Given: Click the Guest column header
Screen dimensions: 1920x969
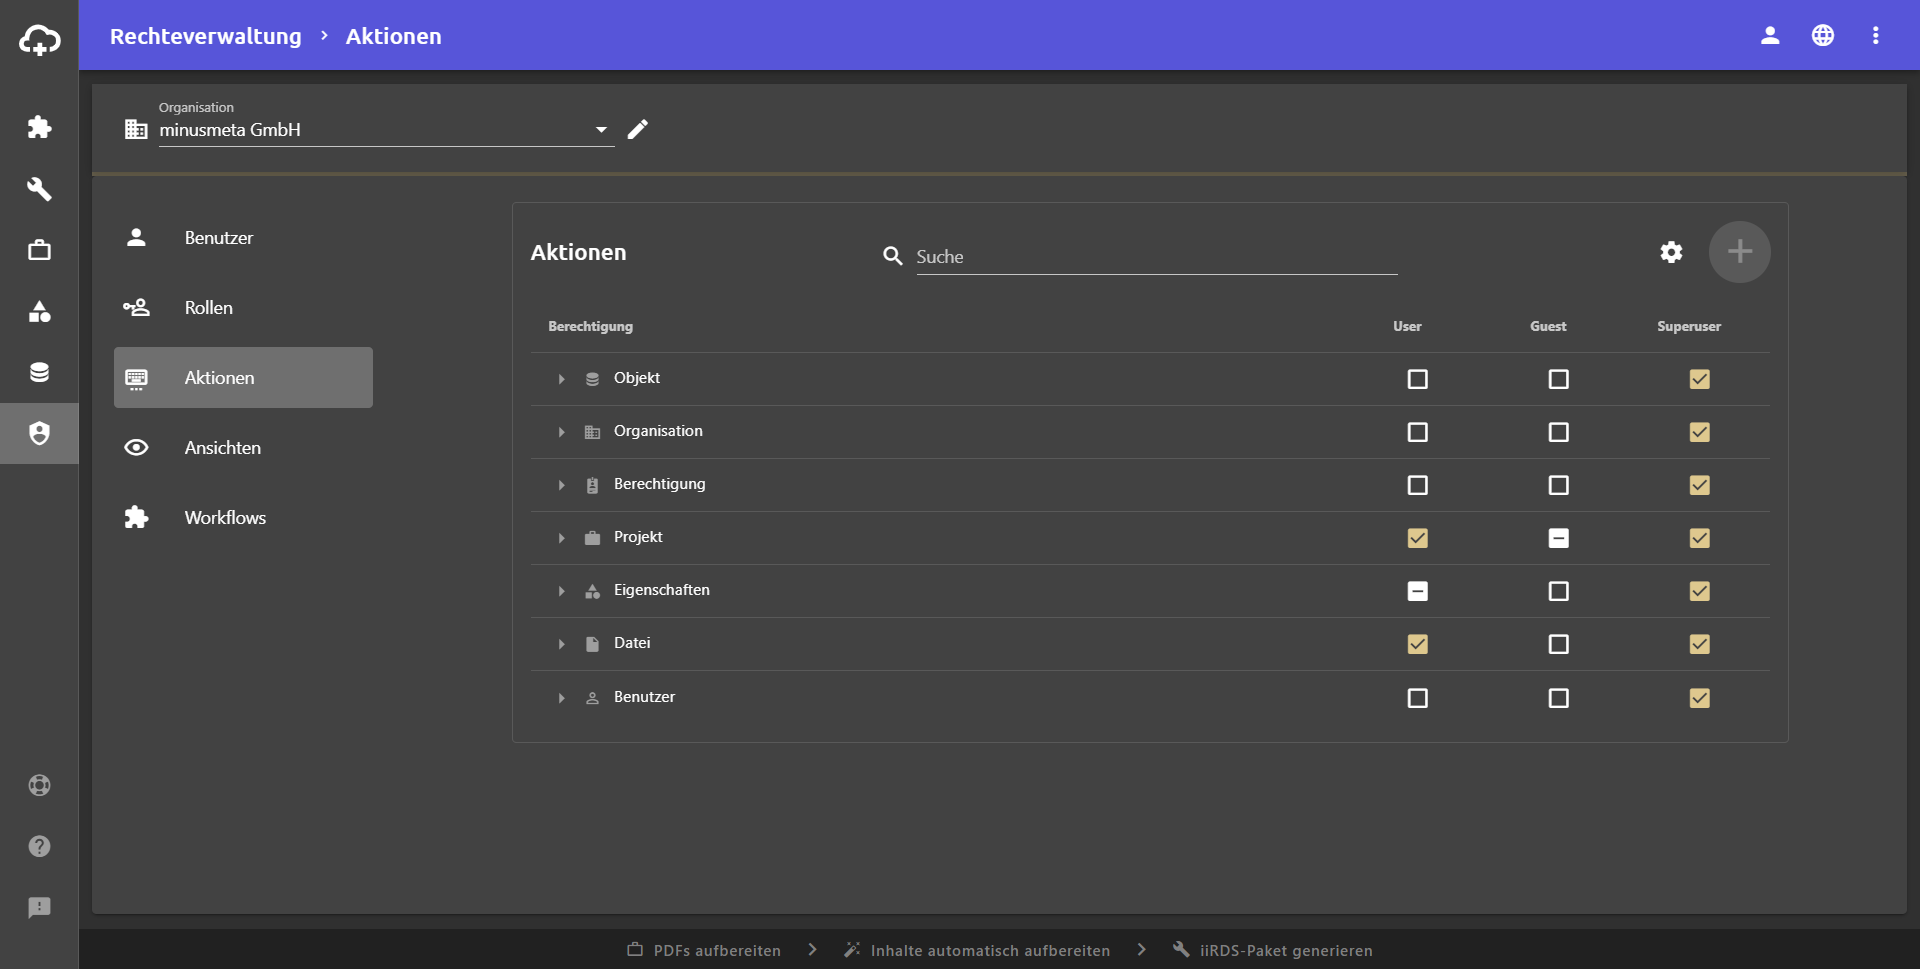Looking at the screenshot, I should pos(1548,326).
